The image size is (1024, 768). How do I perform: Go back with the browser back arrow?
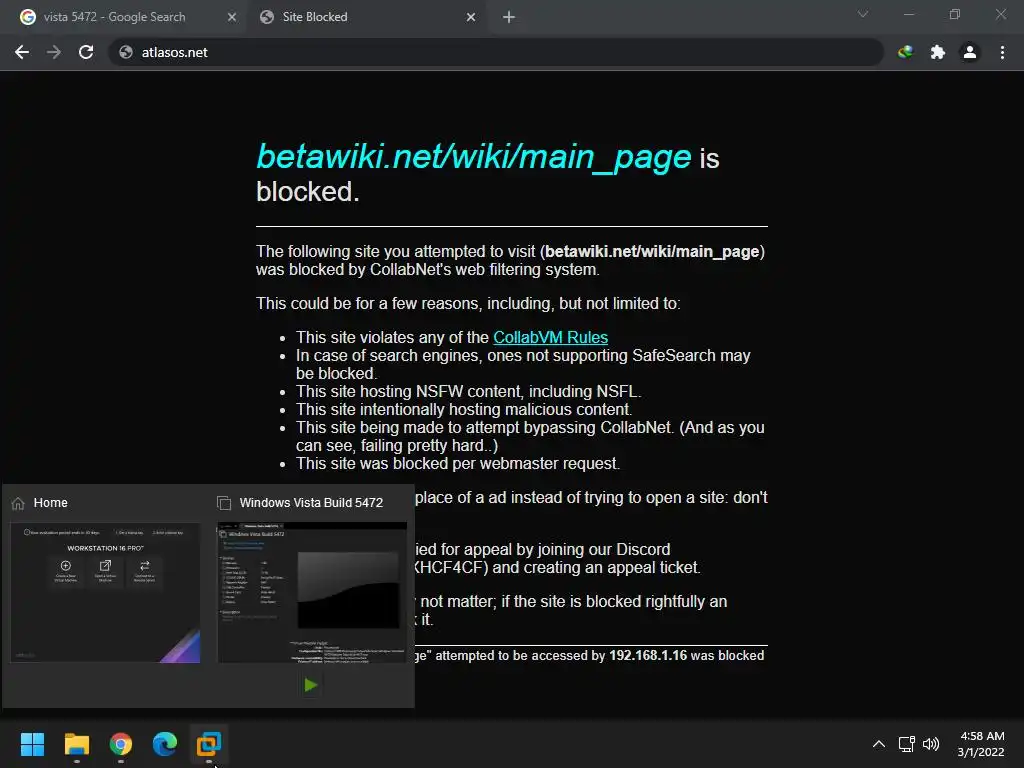tap(22, 52)
